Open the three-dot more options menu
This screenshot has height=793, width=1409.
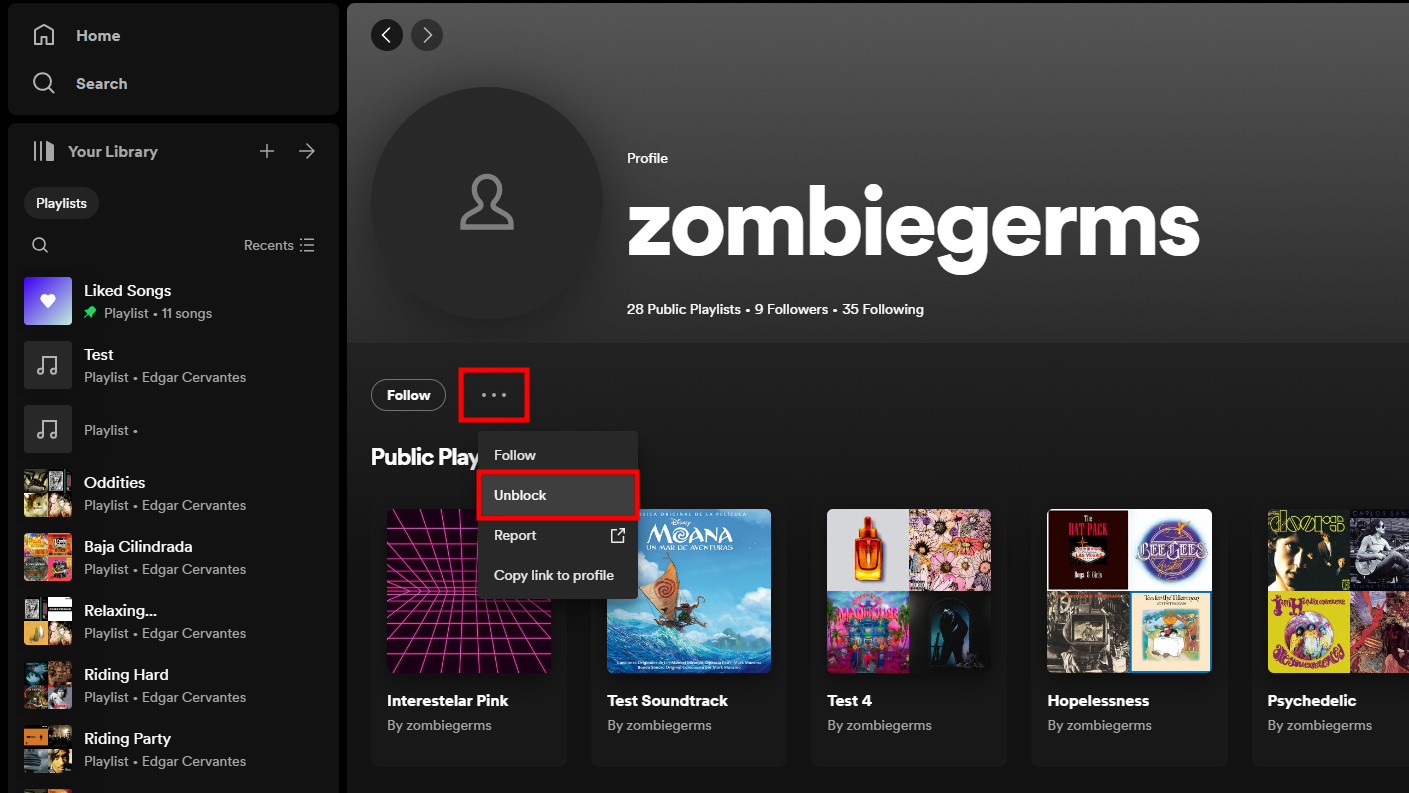(x=494, y=395)
